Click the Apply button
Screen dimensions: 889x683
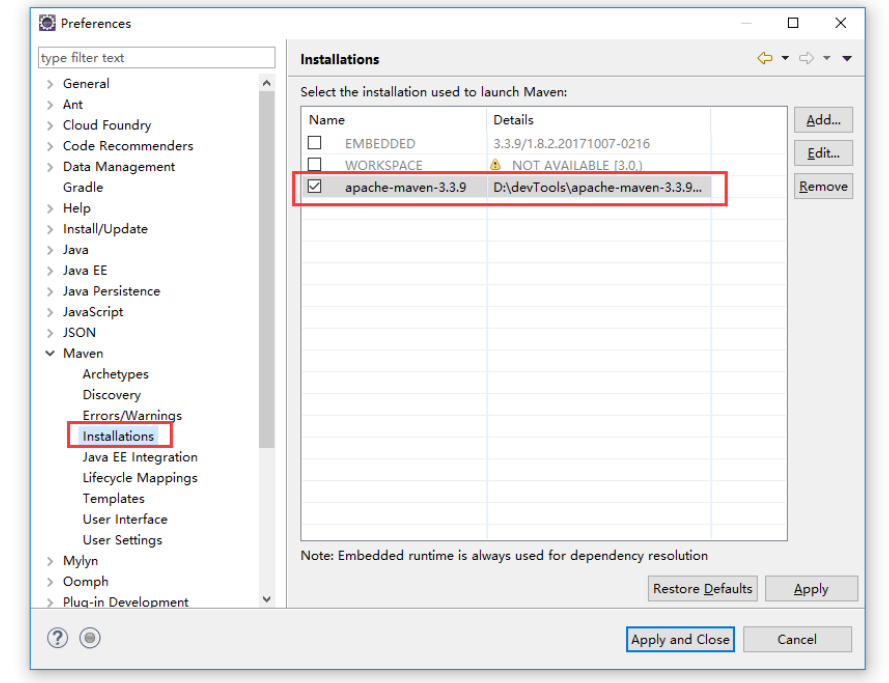pos(811,589)
